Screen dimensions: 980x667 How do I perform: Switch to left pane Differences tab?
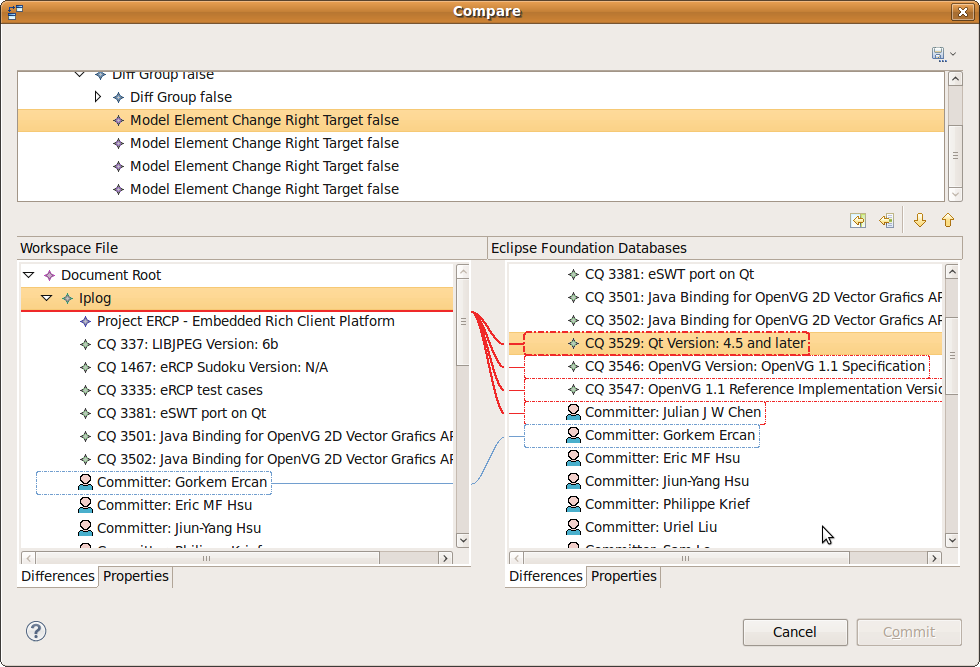click(58, 576)
